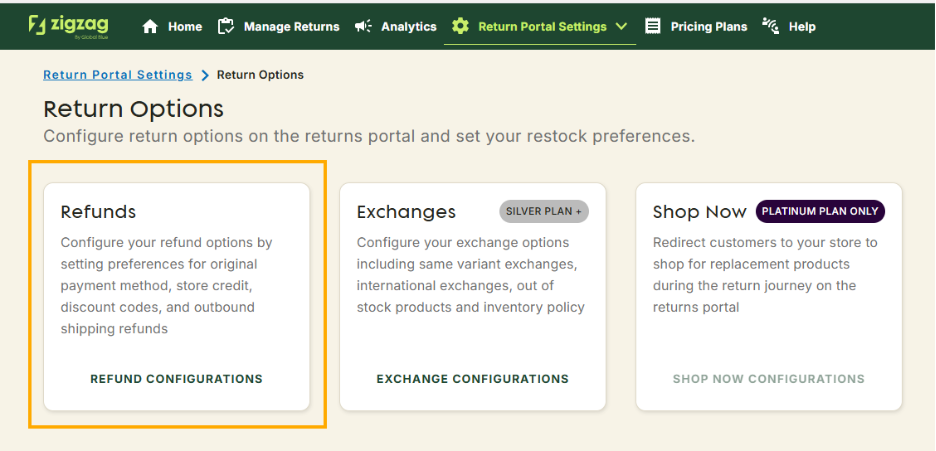Select Pricing Plans in navigation

[x=709, y=27]
